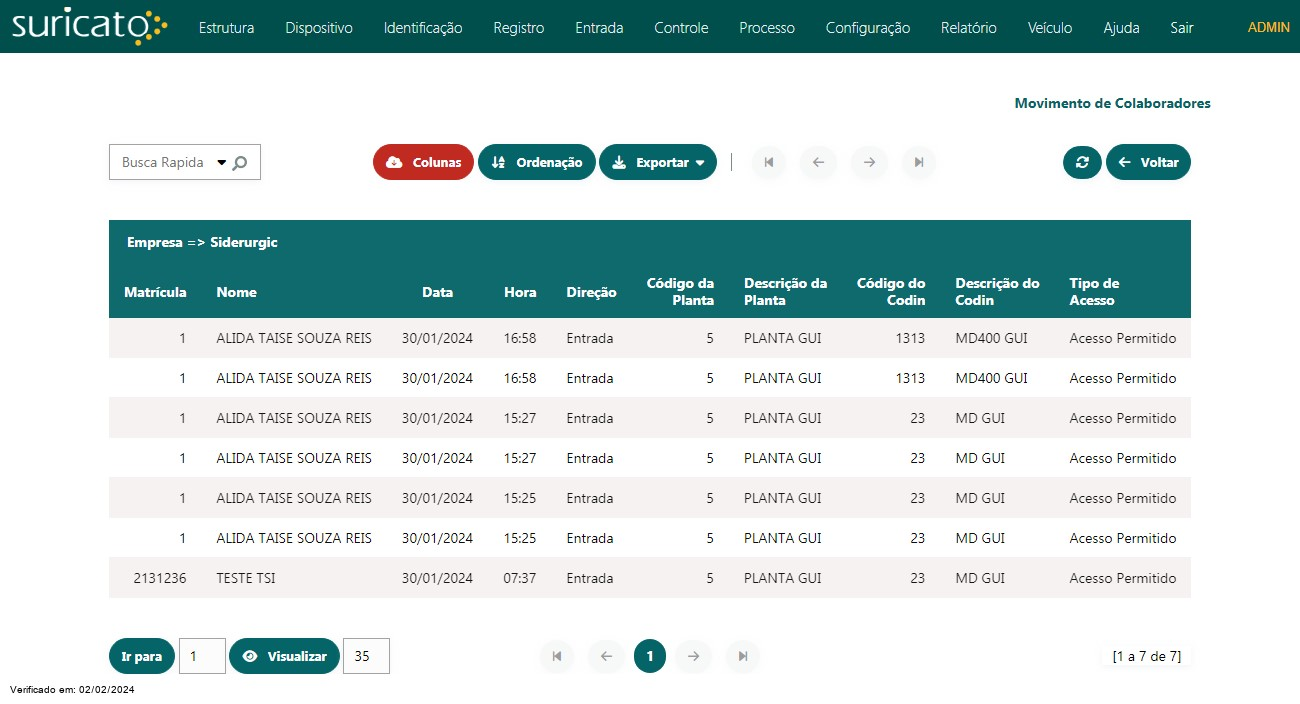Click the magnifier search icon
Image resolution: width=1300 pixels, height=704 pixels.
click(x=240, y=163)
